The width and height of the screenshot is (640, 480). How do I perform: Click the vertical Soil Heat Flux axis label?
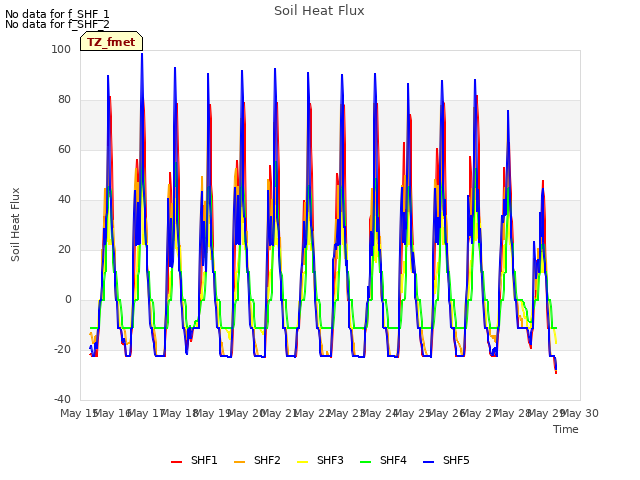(x=15, y=224)
